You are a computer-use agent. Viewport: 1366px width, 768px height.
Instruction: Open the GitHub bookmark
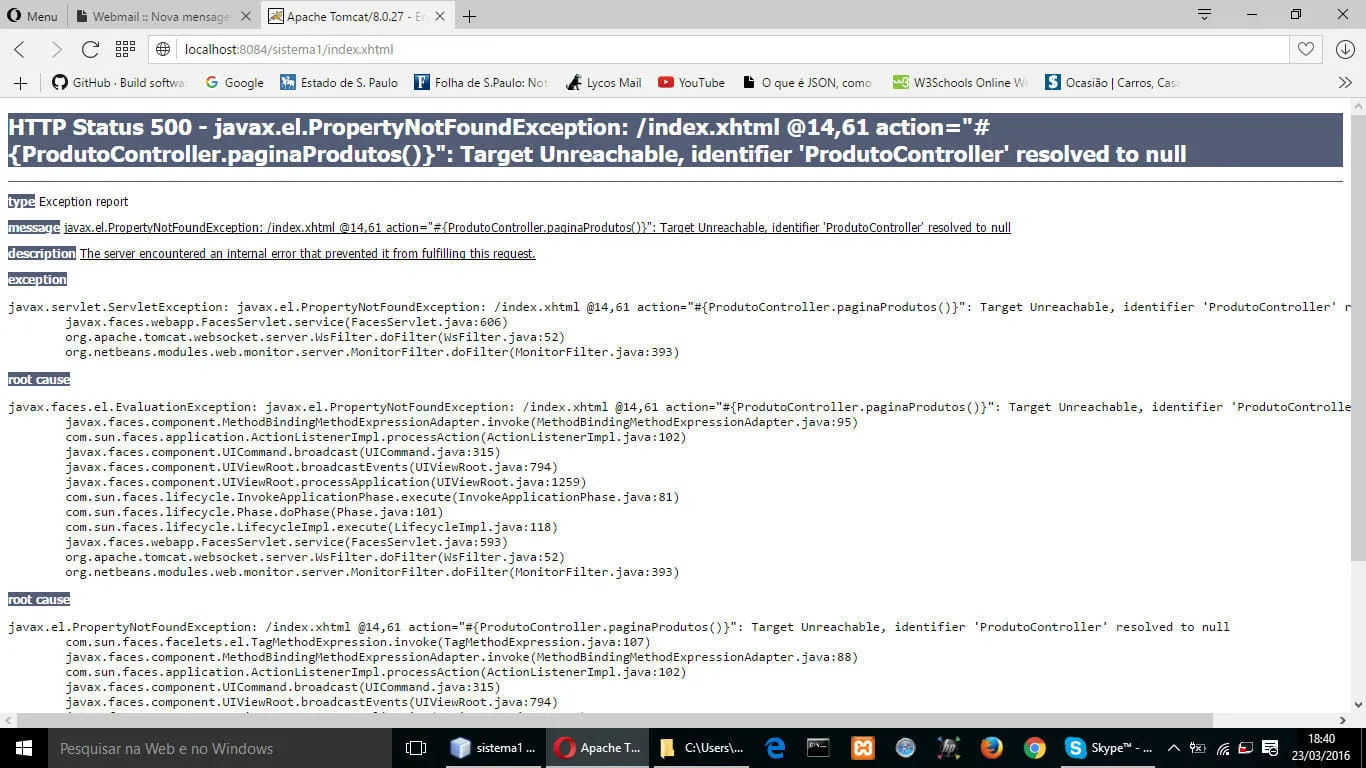pyautogui.click(x=119, y=83)
